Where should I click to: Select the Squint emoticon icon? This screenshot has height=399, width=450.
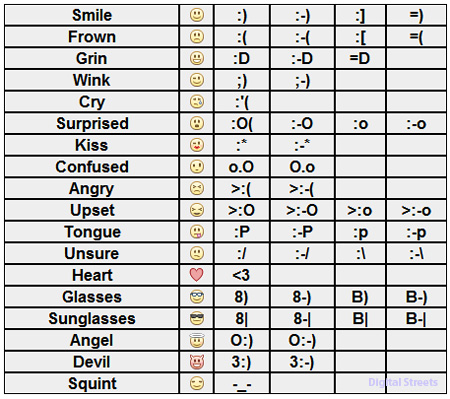click(197, 383)
